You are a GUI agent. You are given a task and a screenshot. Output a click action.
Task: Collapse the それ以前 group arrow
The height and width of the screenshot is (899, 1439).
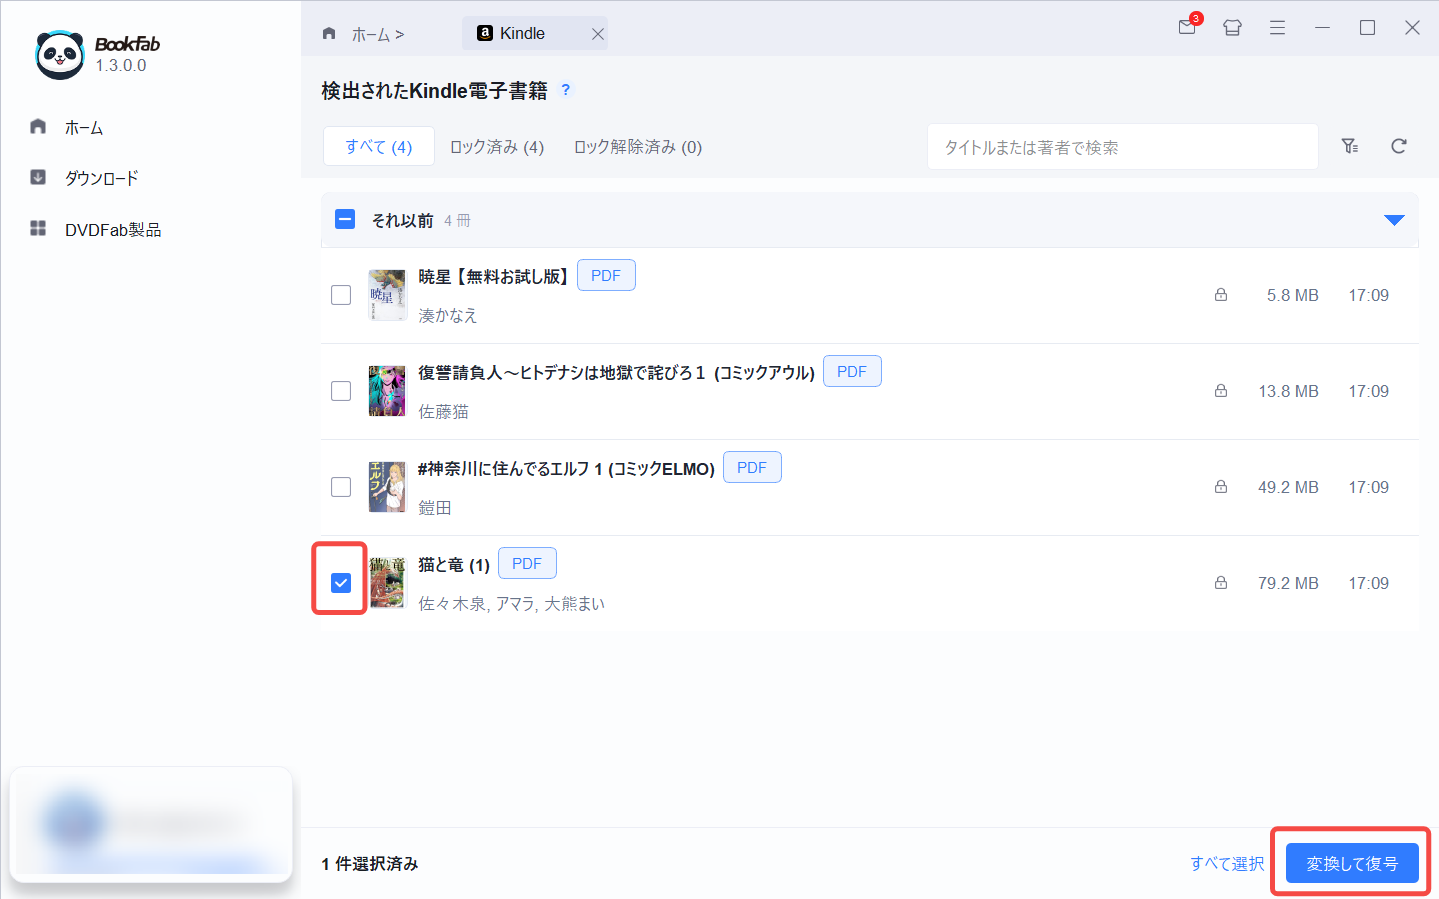click(x=1394, y=220)
